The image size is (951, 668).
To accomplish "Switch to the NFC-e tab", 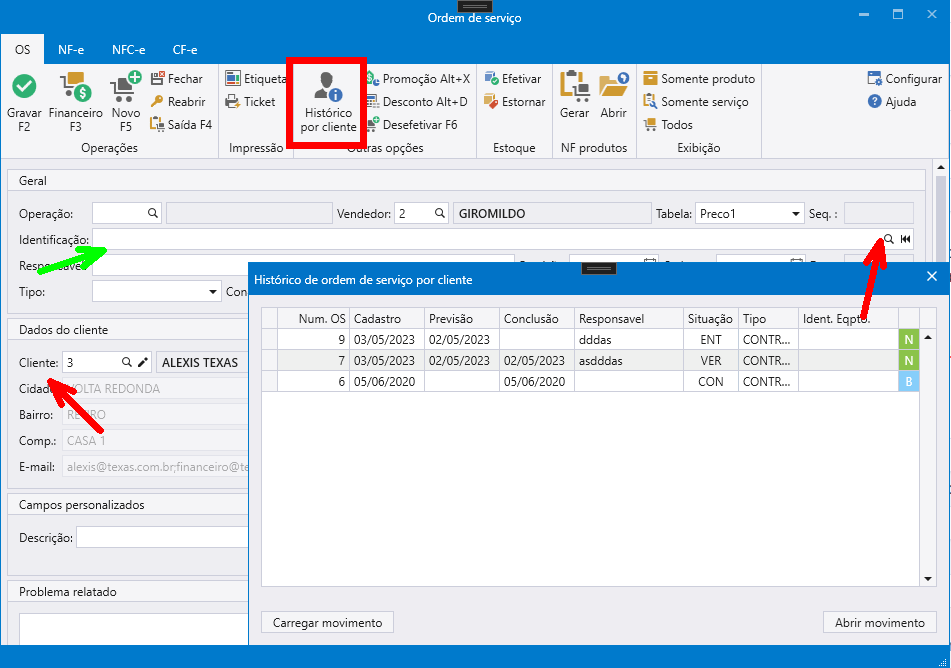I will tap(129, 50).
